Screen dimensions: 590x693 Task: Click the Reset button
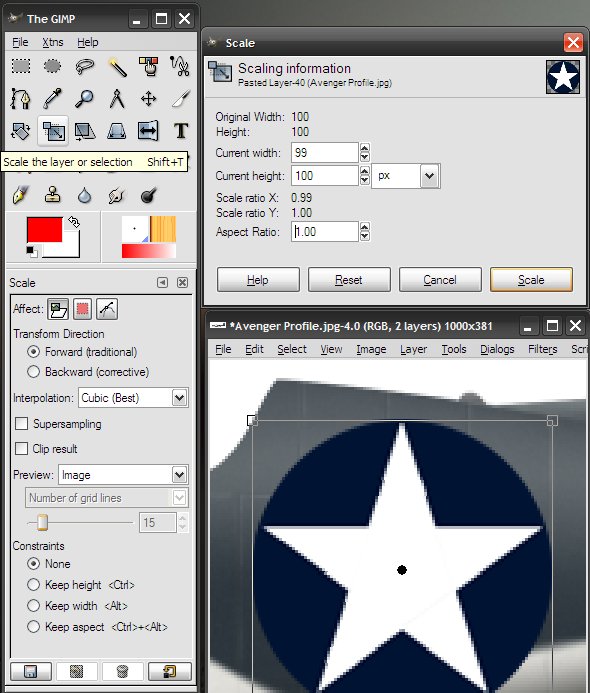pos(349,279)
